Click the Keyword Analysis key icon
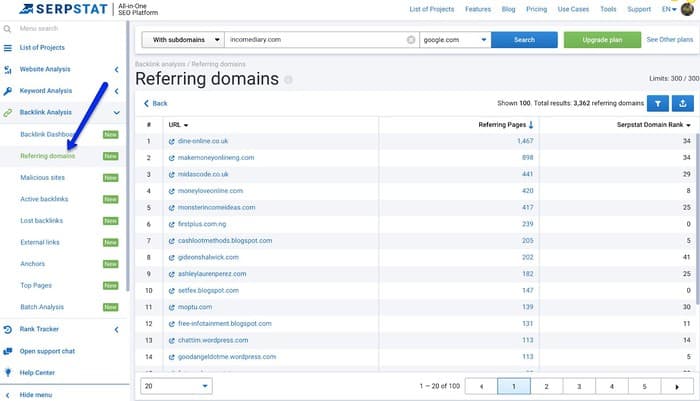The width and height of the screenshot is (700, 401). (x=8, y=91)
